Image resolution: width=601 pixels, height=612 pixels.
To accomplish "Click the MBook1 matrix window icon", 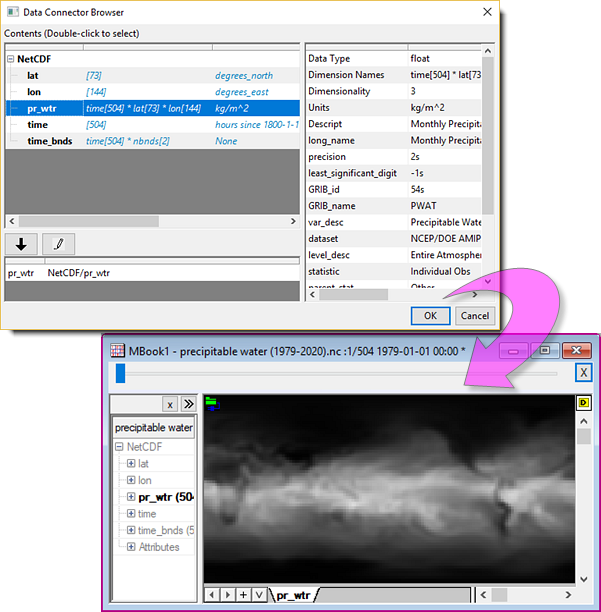I will pyautogui.click(x=117, y=350).
